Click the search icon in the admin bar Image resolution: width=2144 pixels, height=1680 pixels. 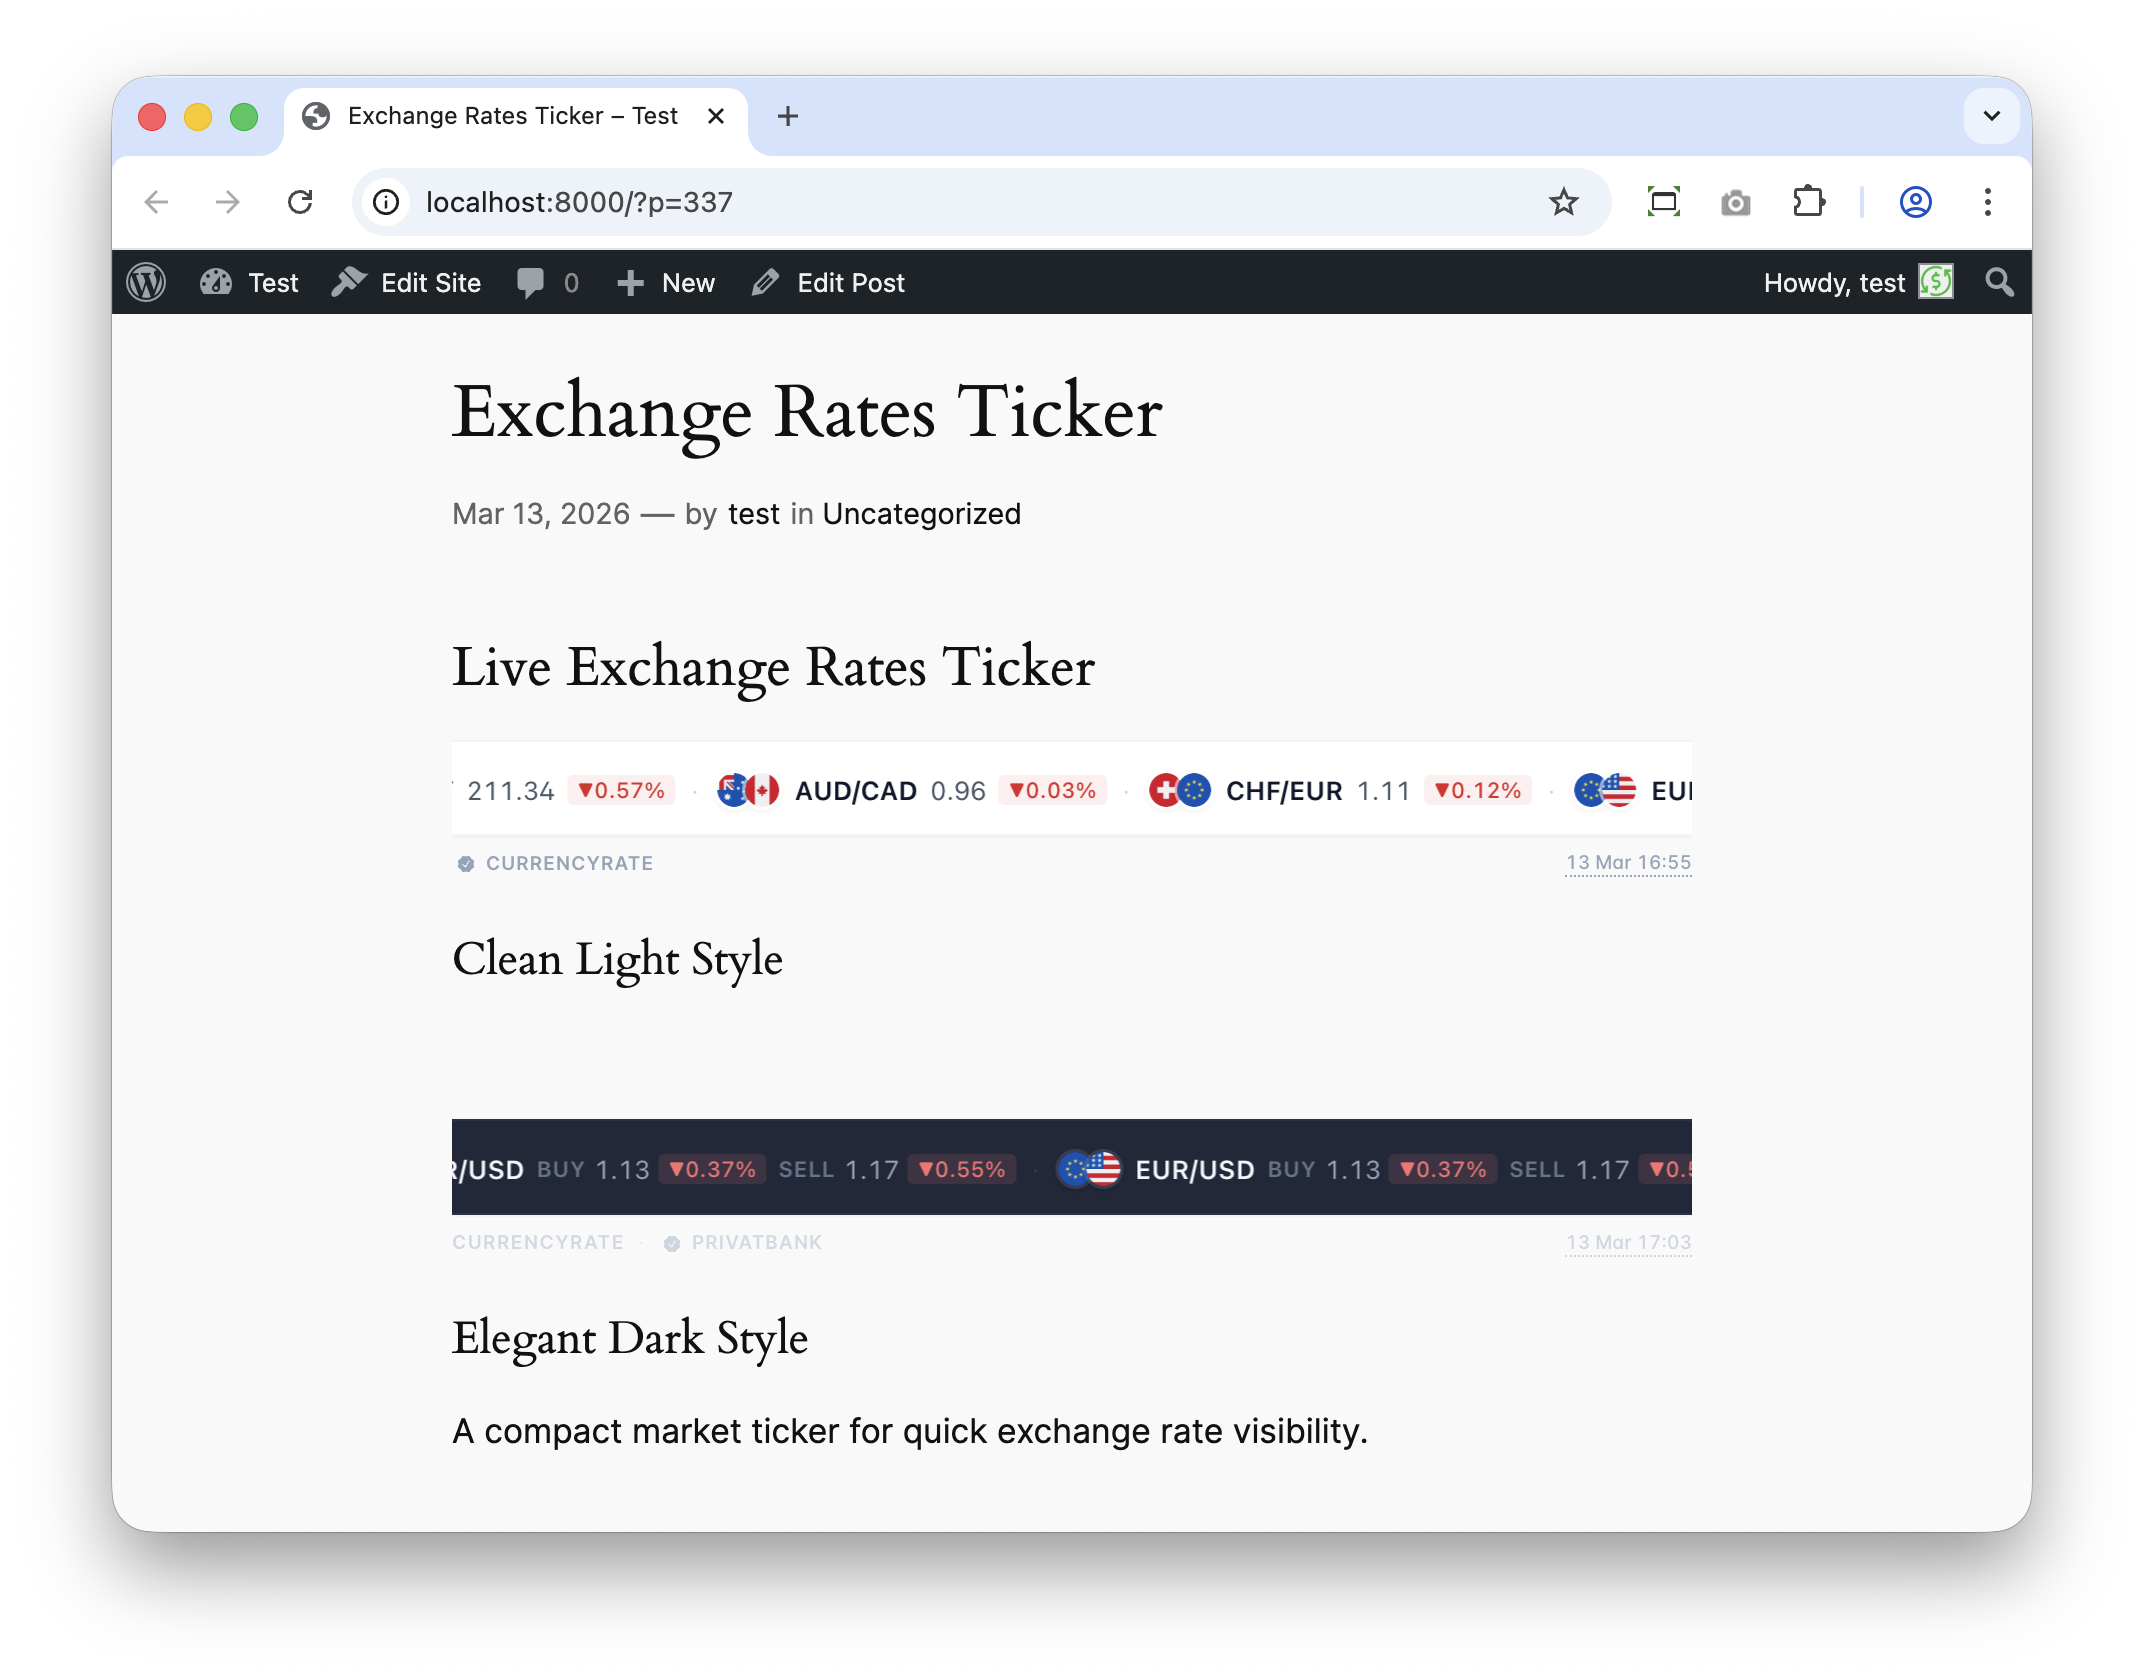point(1998,282)
